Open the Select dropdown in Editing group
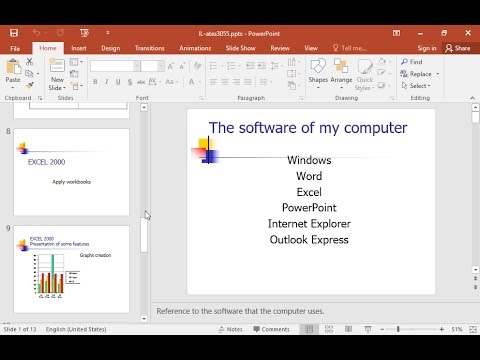Image resolution: width=480 pixels, height=360 pixels. pyautogui.click(x=416, y=86)
